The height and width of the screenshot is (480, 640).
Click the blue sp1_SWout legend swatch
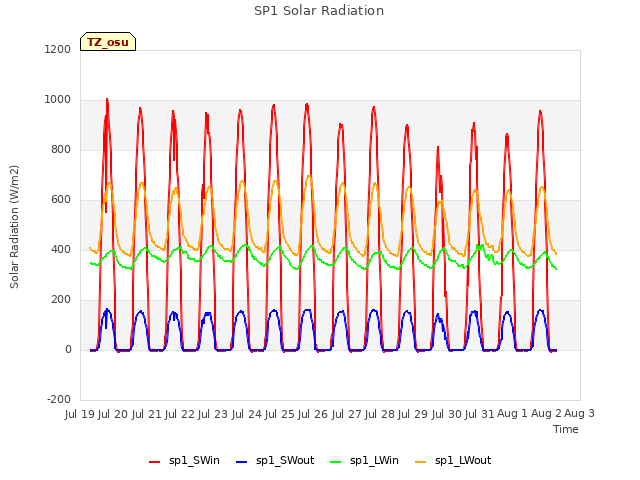[x=242, y=462]
